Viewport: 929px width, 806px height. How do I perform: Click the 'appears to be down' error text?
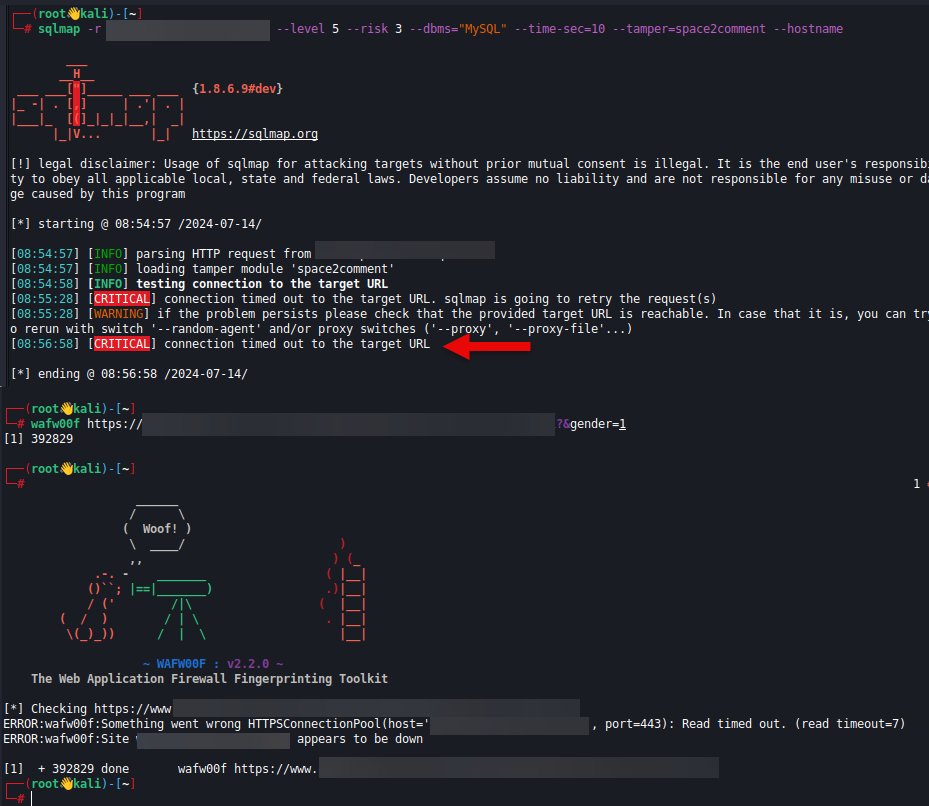(360, 739)
